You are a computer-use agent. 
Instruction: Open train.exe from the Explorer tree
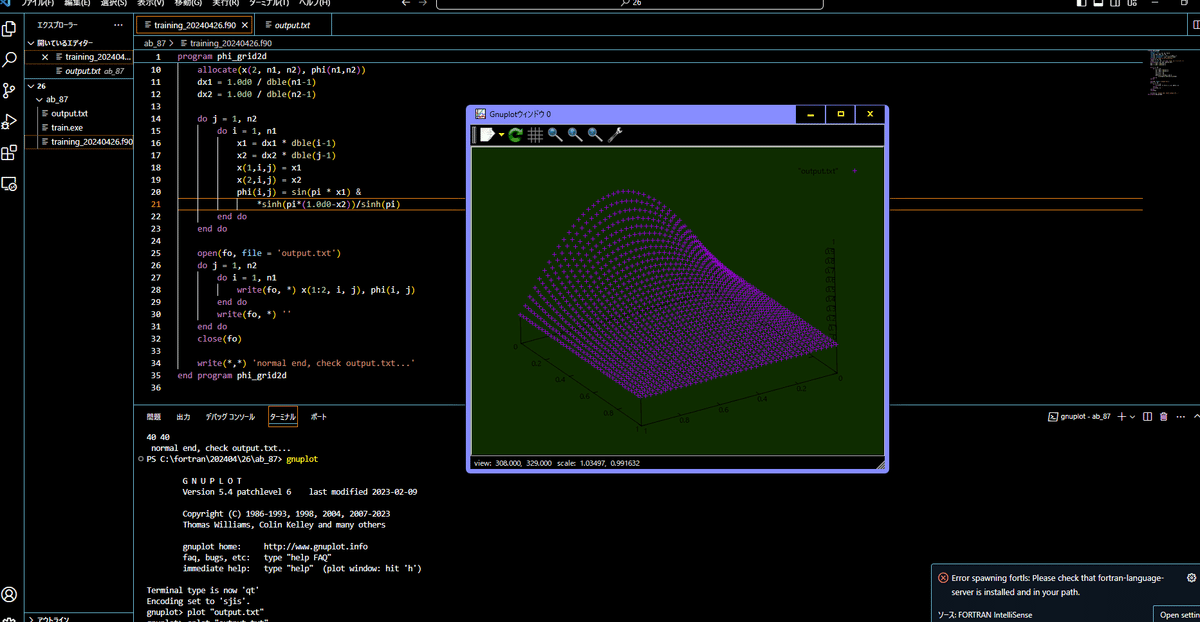click(x=66, y=127)
